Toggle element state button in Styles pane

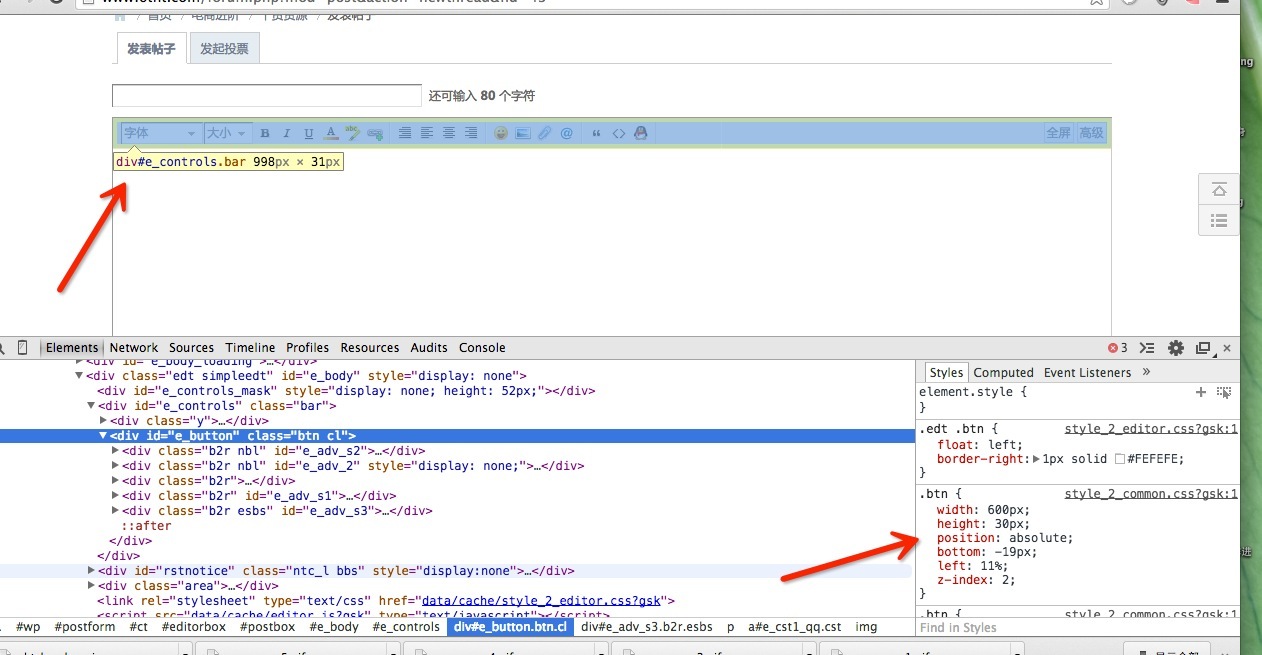(x=1224, y=392)
